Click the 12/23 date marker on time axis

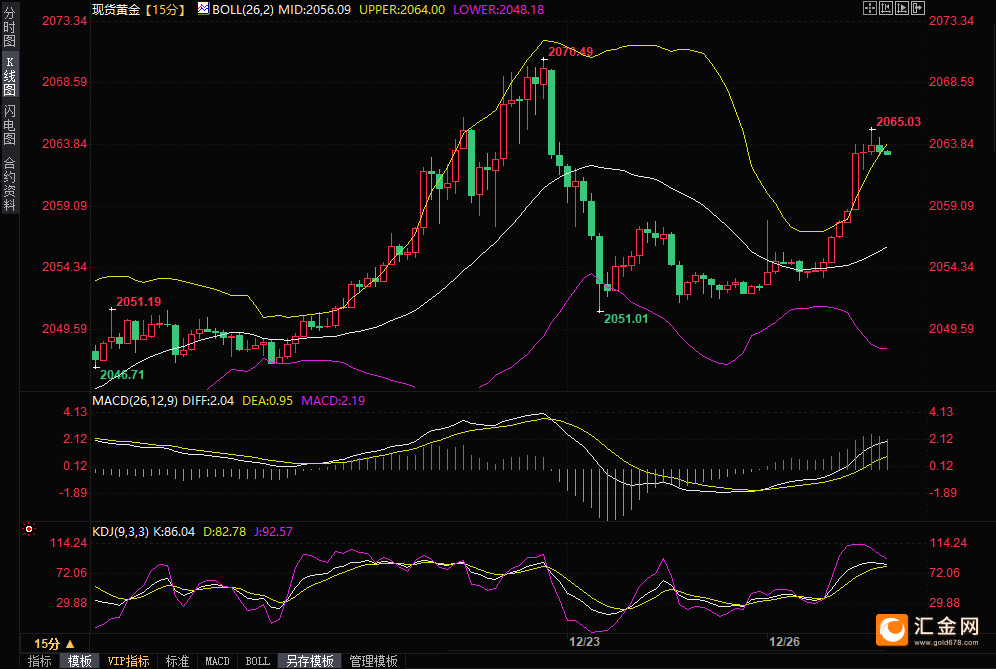pos(584,642)
